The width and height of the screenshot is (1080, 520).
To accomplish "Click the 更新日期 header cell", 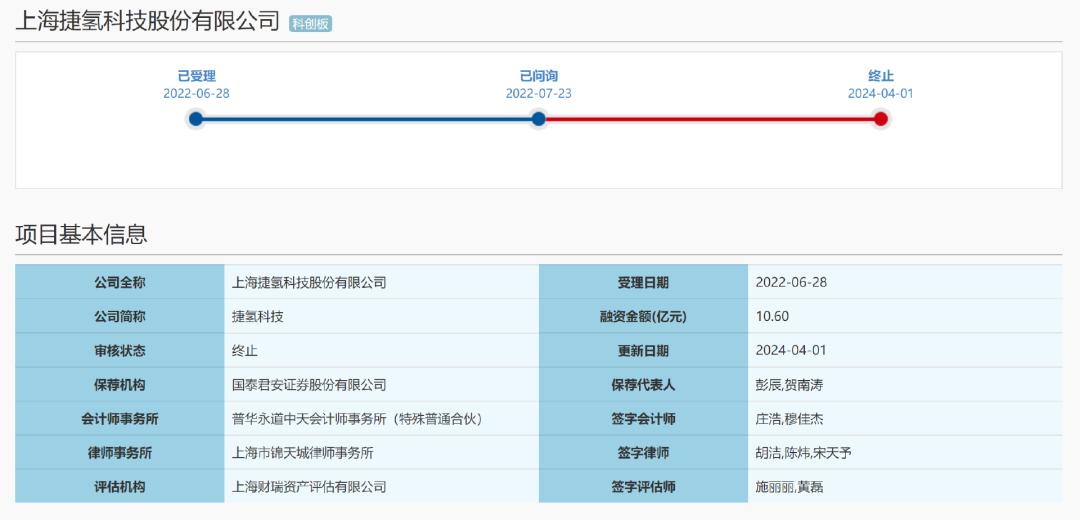I will pyautogui.click(x=643, y=351).
